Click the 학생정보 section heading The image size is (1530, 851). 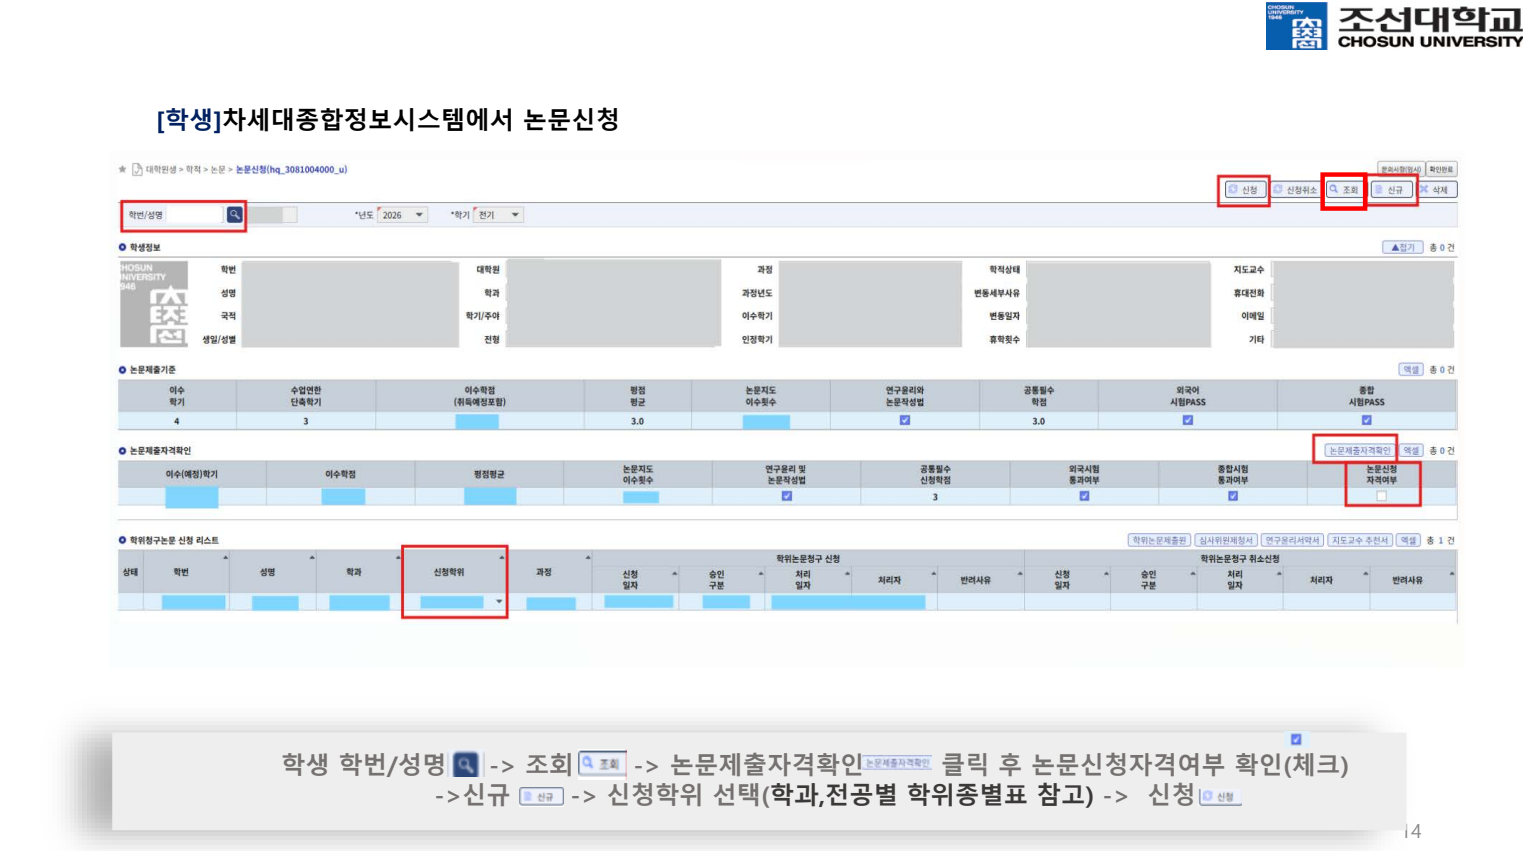(x=144, y=247)
